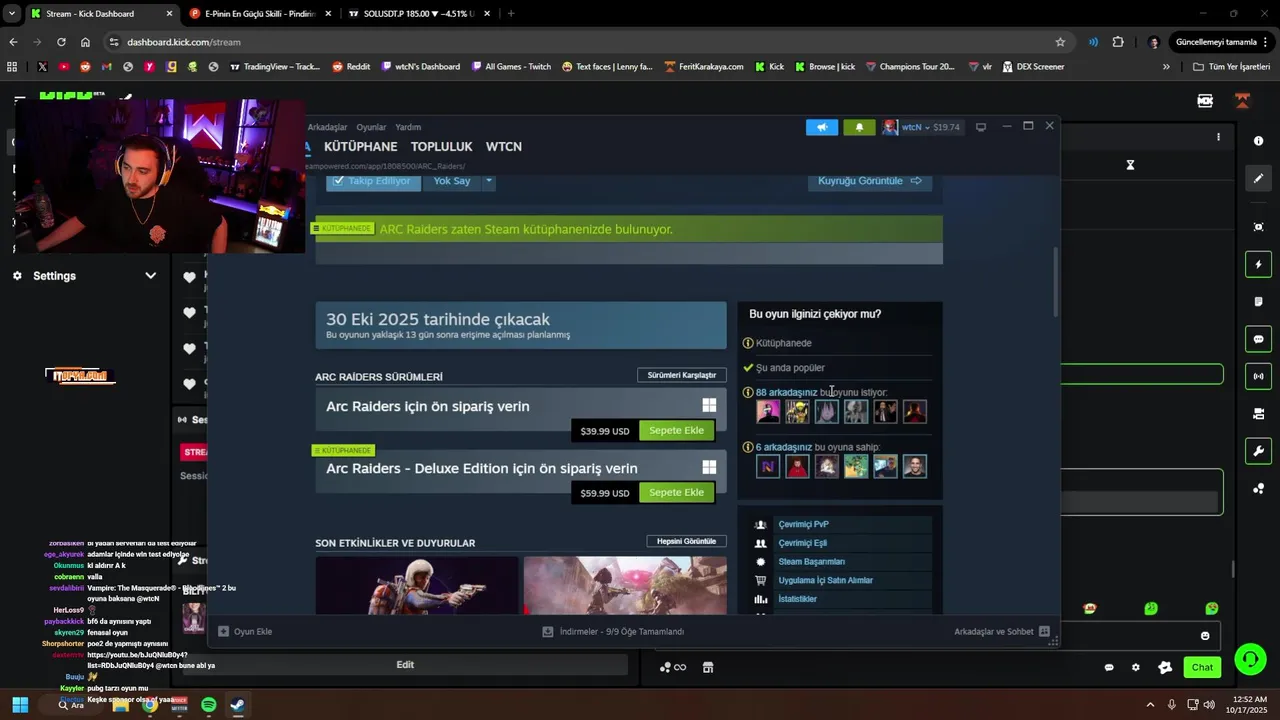This screenshot has width=1280, height=720.
Task: Open the KÜTÜPHANE tab in Steam
Action: (x=361, y=146)
